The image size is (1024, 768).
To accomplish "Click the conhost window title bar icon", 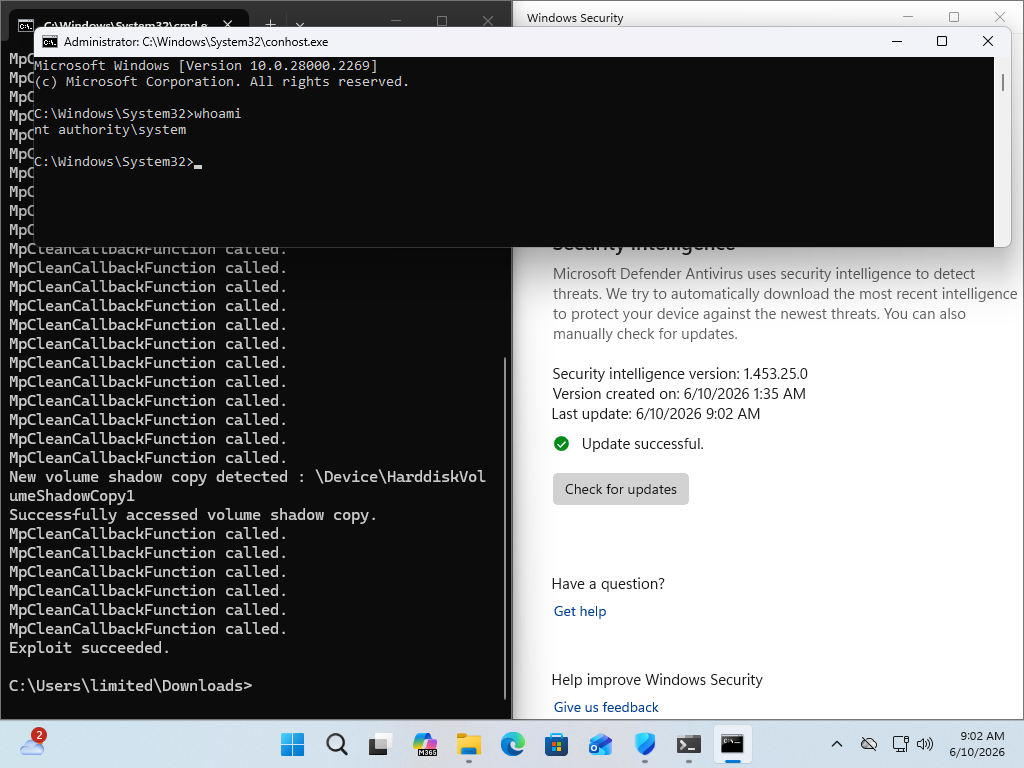I will pyautogui.click(x=50, y=42).
